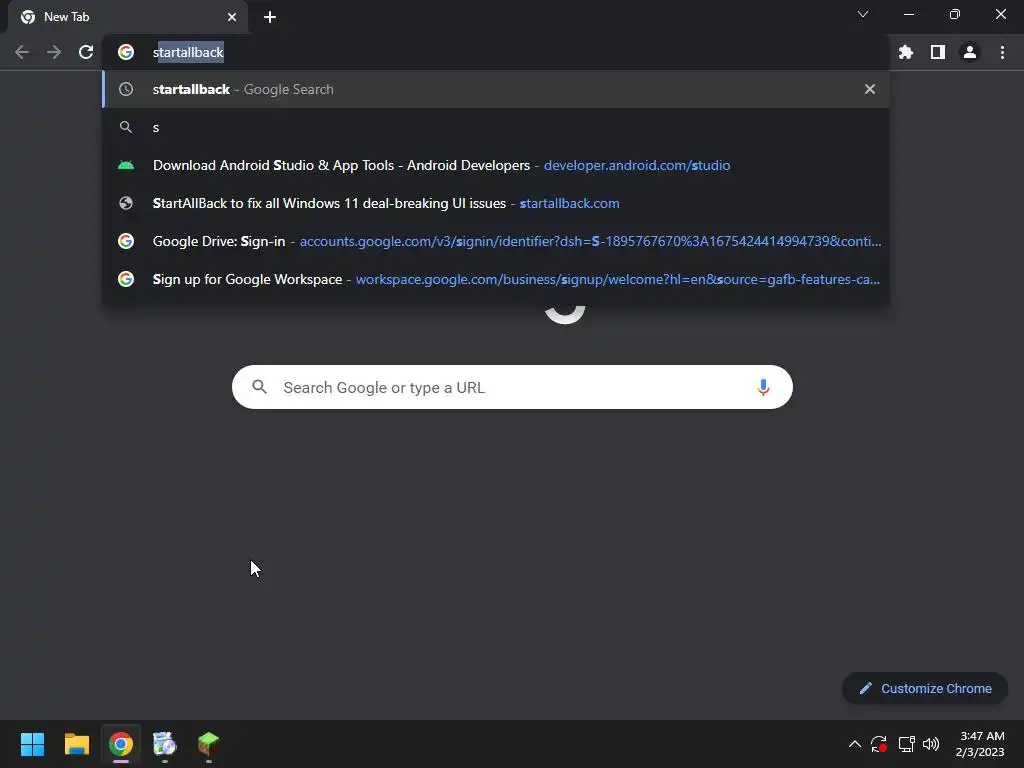Open the tab search chevron
The image size is (1024, 768).
pos(863,14)
